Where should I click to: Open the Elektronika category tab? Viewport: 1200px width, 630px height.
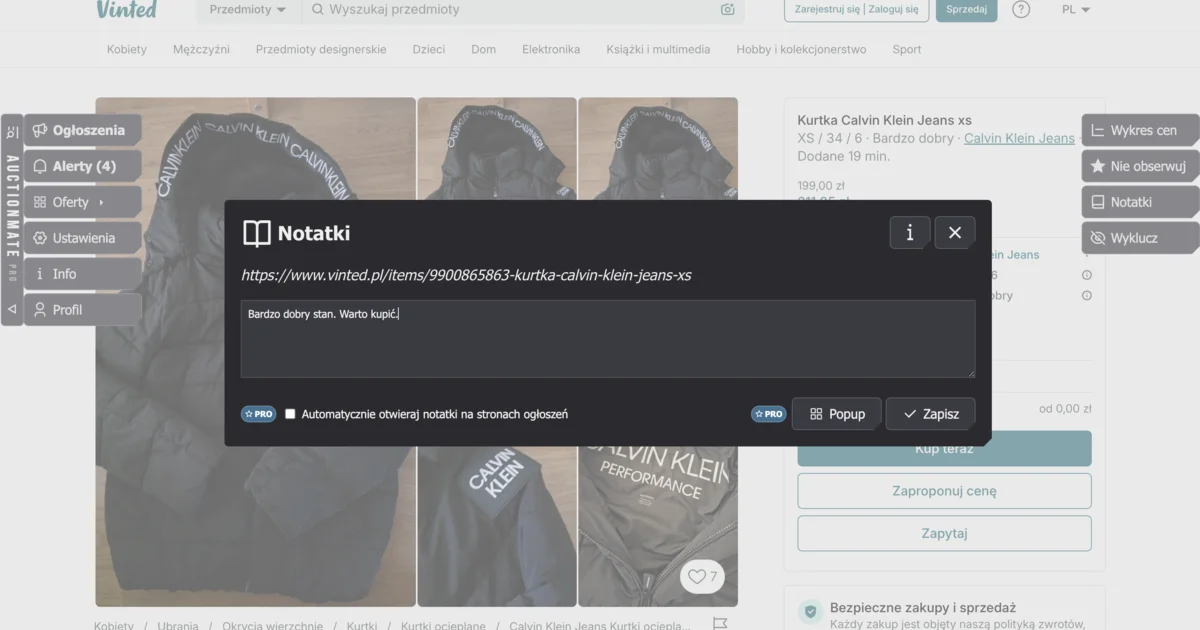pos(551,49)
